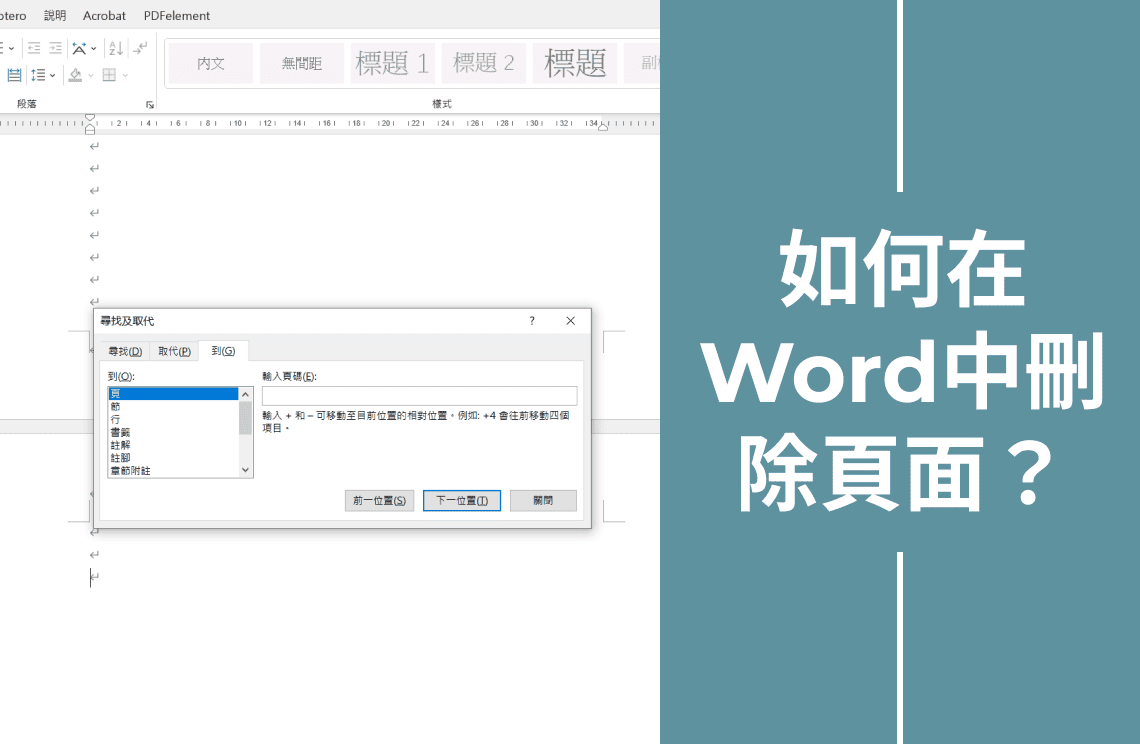Select the 到(G) tab

[223, 351]
